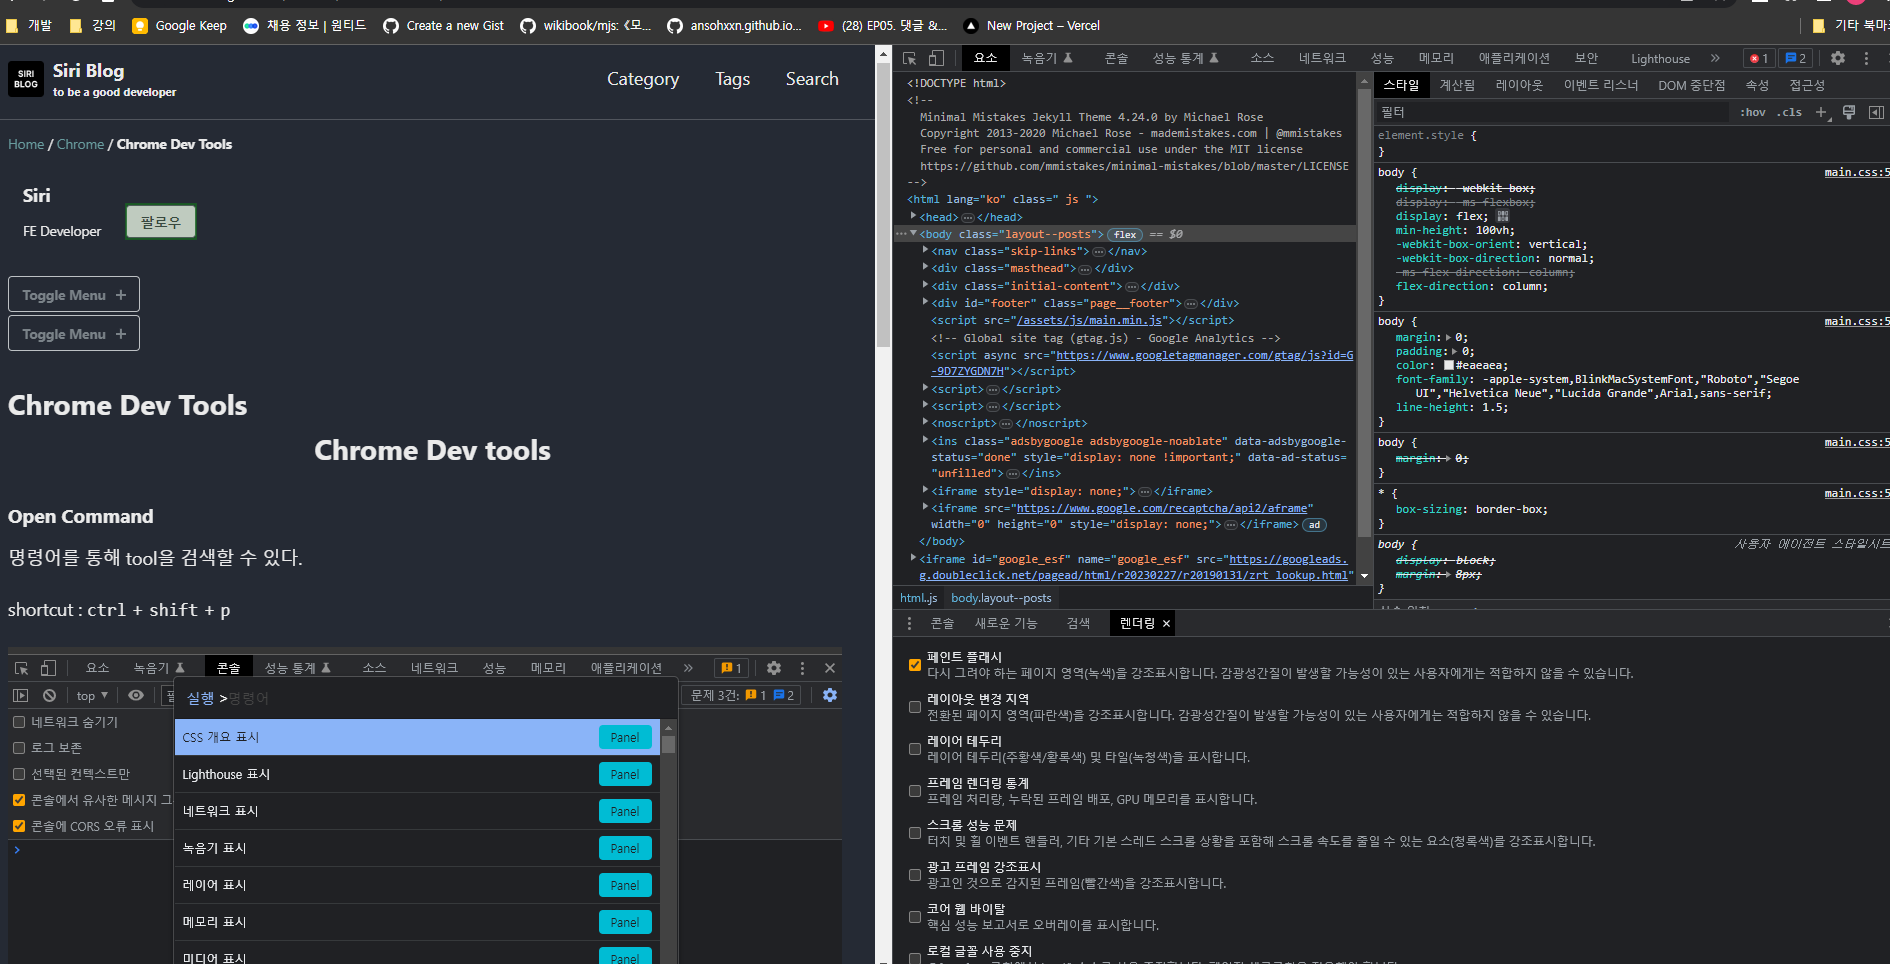
Task: Go to Home breadcrumb link
Action: 26,144
